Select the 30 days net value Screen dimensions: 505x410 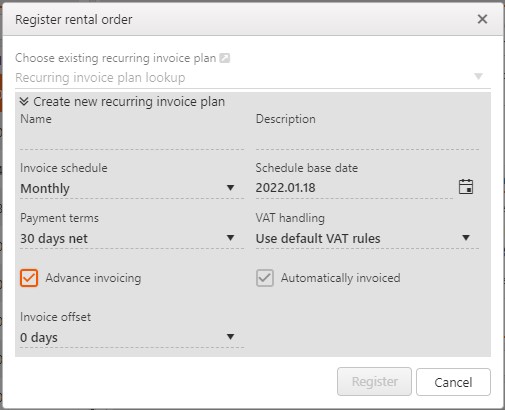point(54,239)
